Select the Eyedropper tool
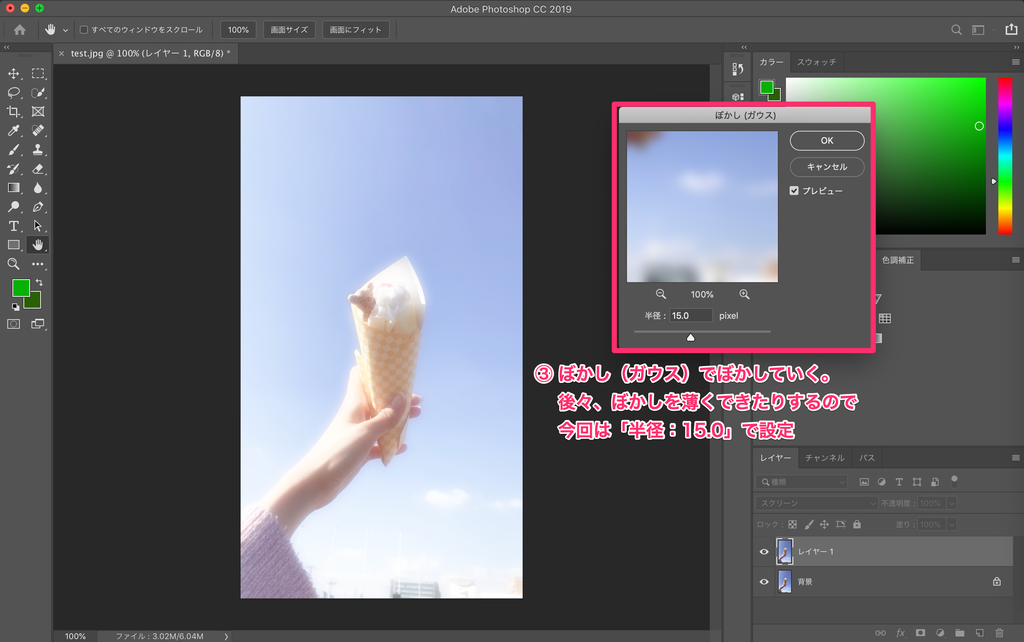This screenshot has width=1024, height=642. 13,131
